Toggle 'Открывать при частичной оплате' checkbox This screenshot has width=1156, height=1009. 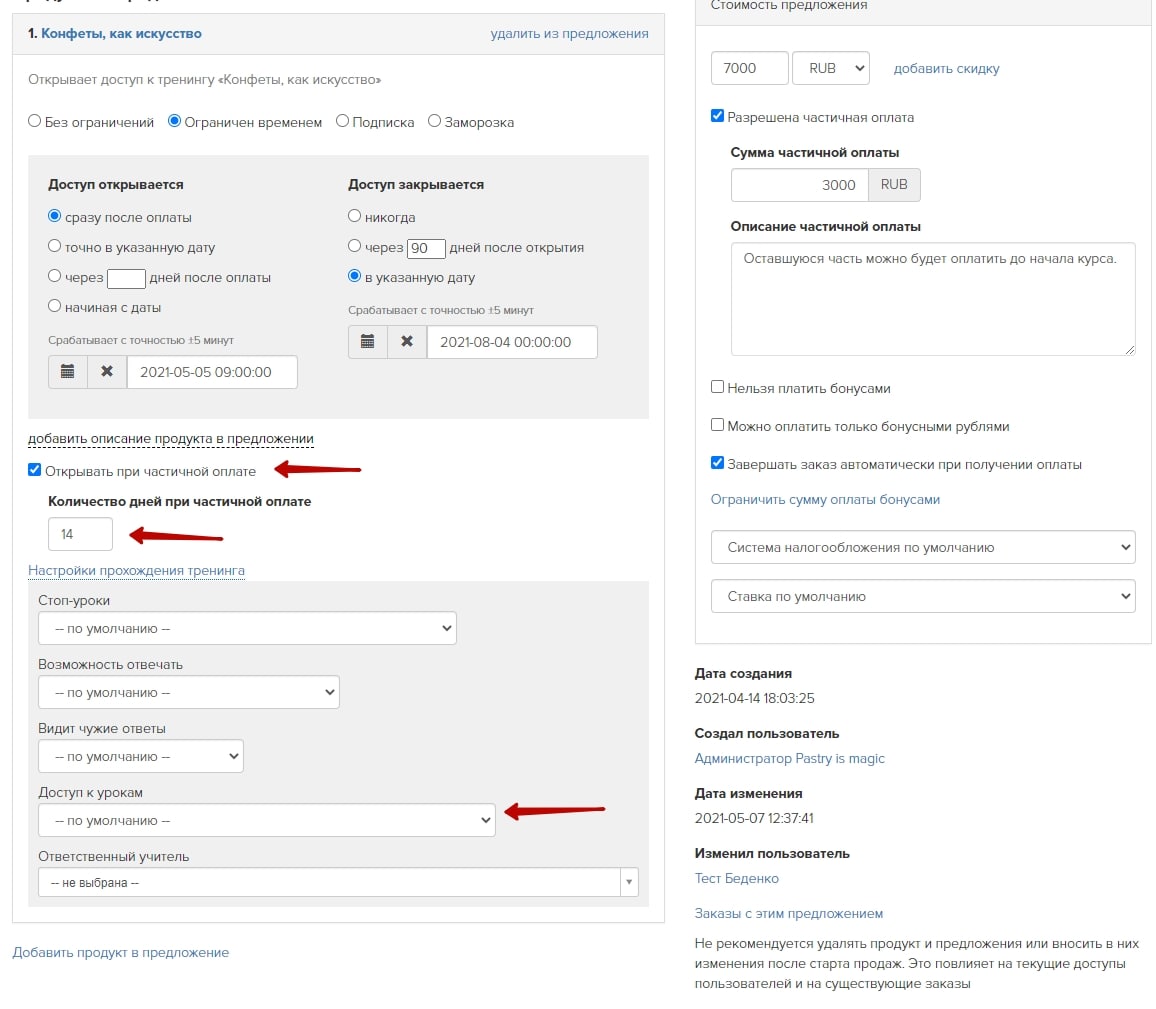pos(35,470)
